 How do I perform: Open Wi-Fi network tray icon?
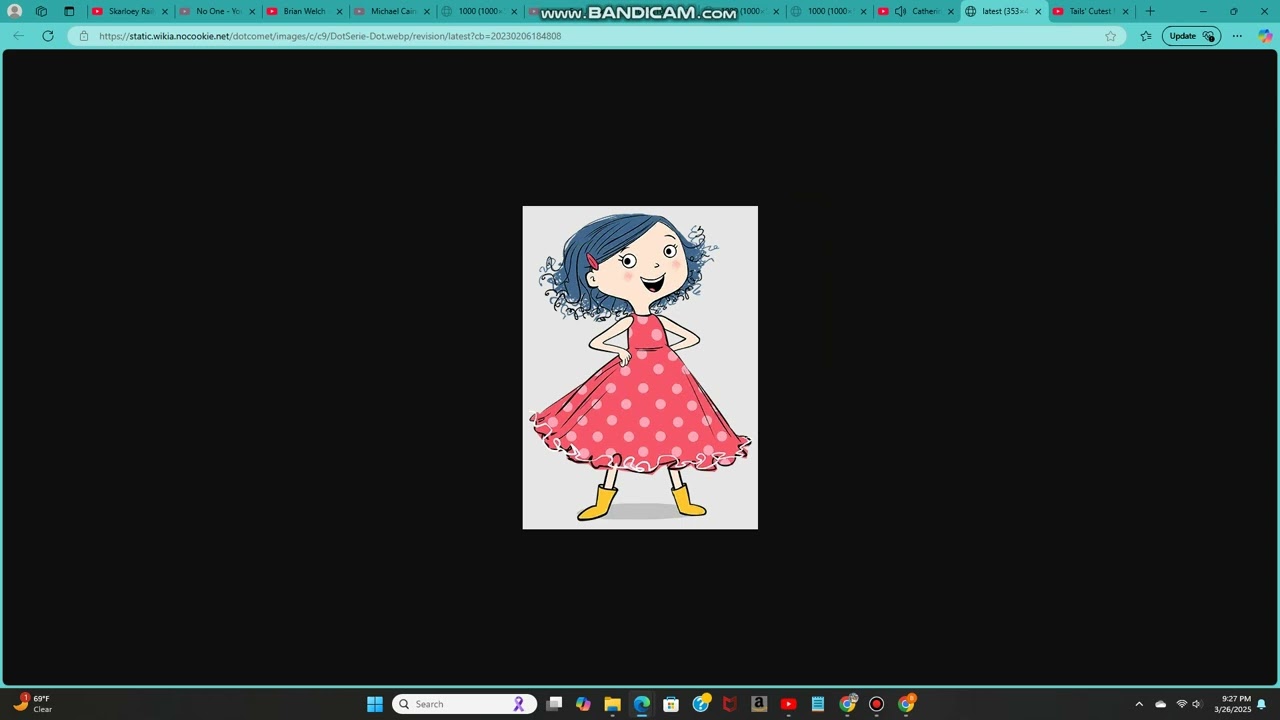[1181, 704]
